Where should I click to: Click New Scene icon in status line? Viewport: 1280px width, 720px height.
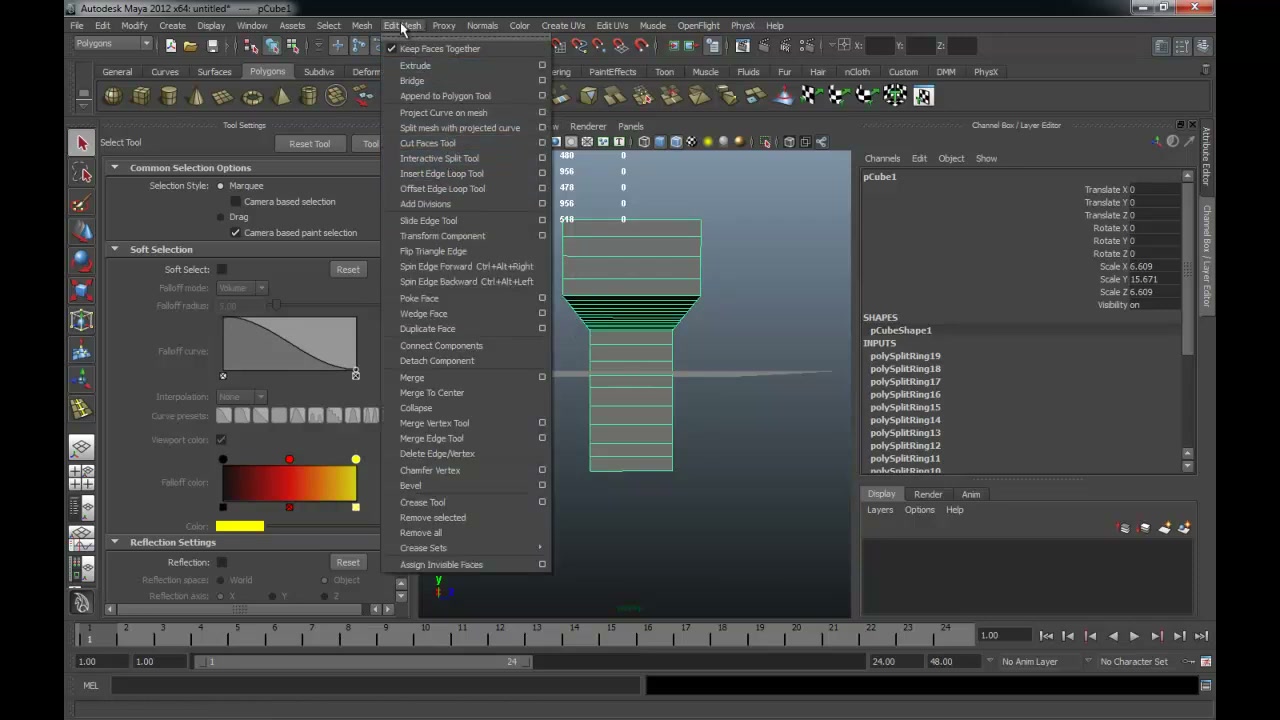coord(171,45)
